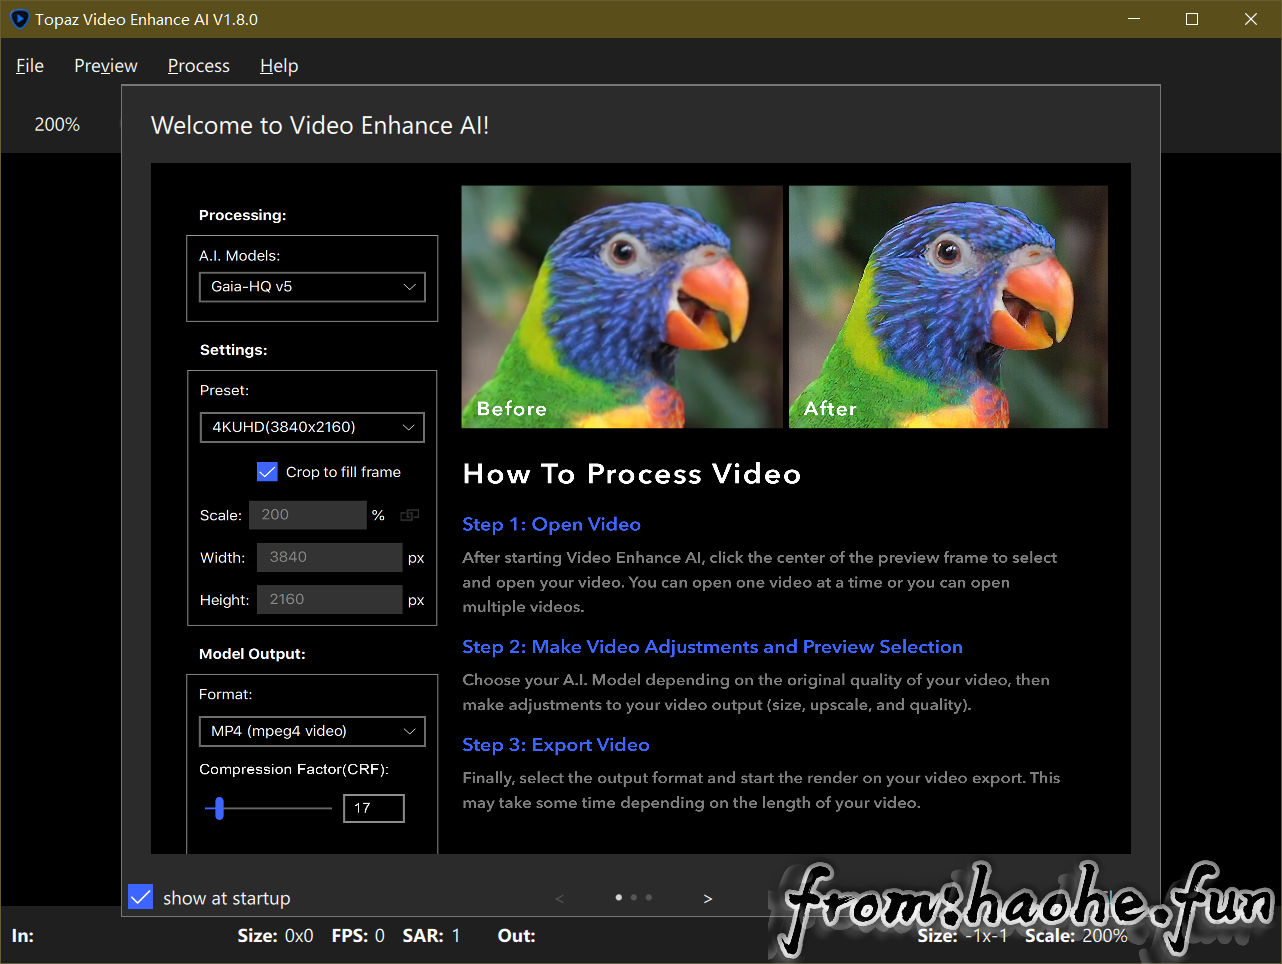Image resolution: width=1282 pixels, height=964 pixels.
Task: Open the Preset 4KUHD dropdown
Action: tap(312, 427)
